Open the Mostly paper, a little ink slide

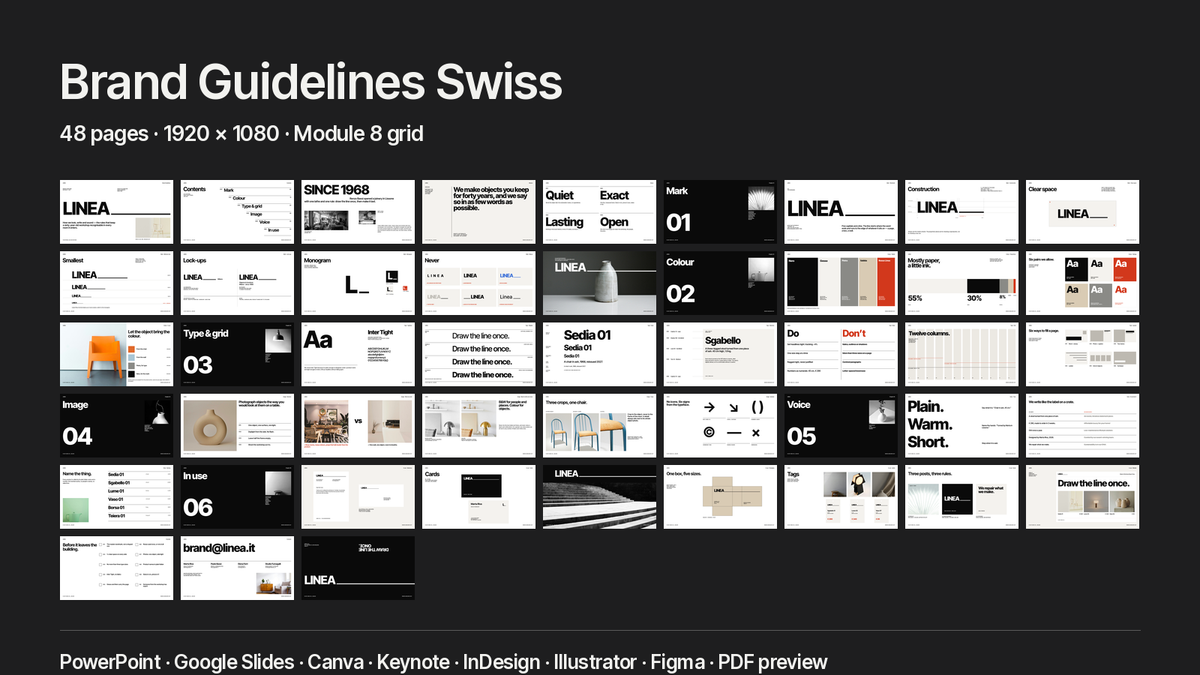(962, 283)
